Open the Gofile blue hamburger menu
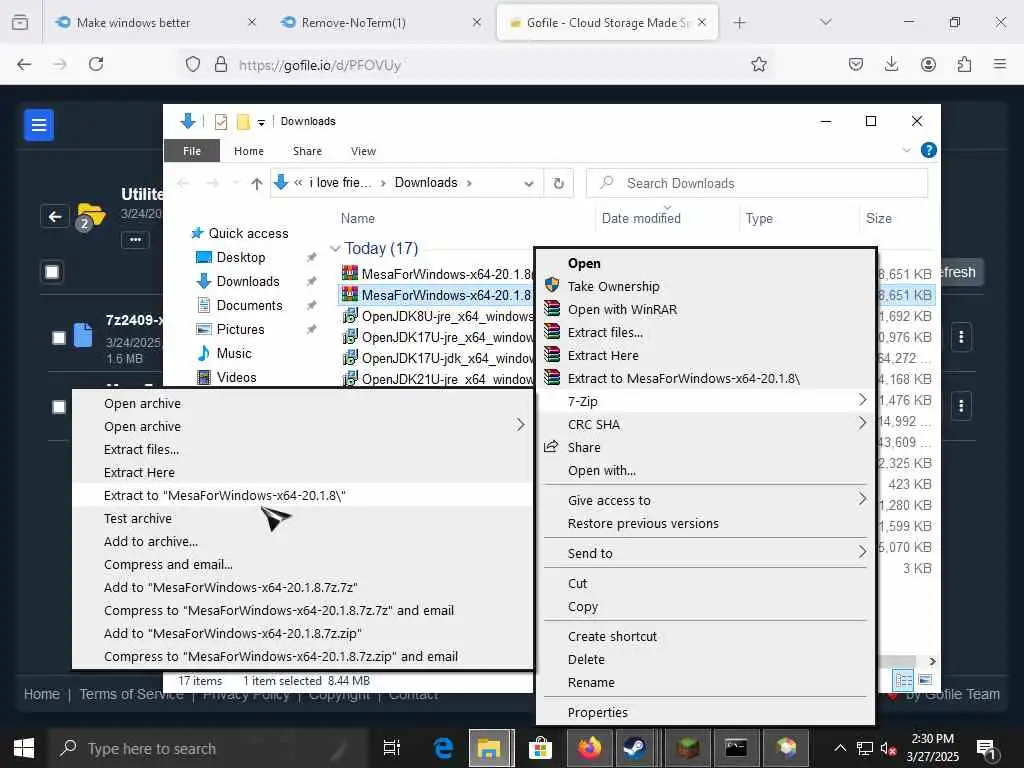This screenshot has width=1024, height=768. 39,124
